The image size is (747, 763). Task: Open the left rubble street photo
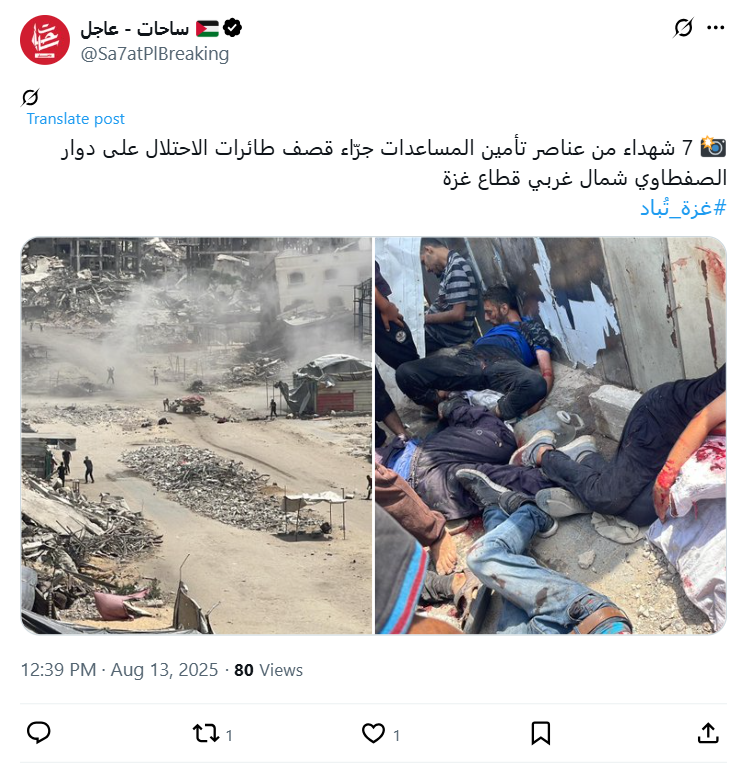tap(197, 436)
